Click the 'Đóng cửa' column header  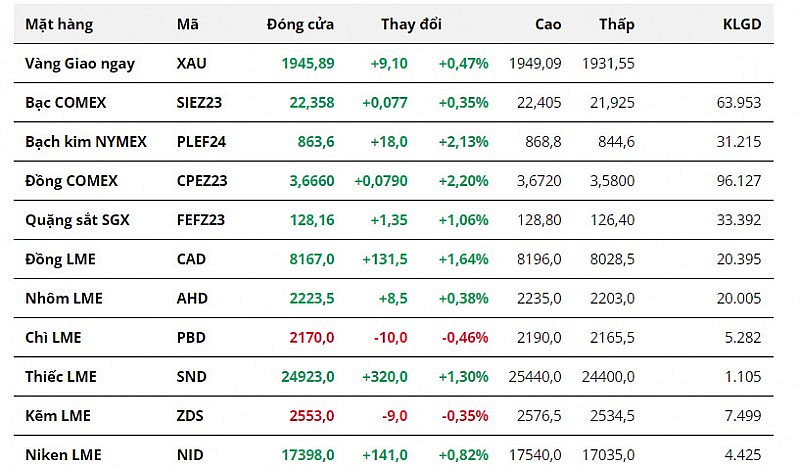tap(300, 24)
